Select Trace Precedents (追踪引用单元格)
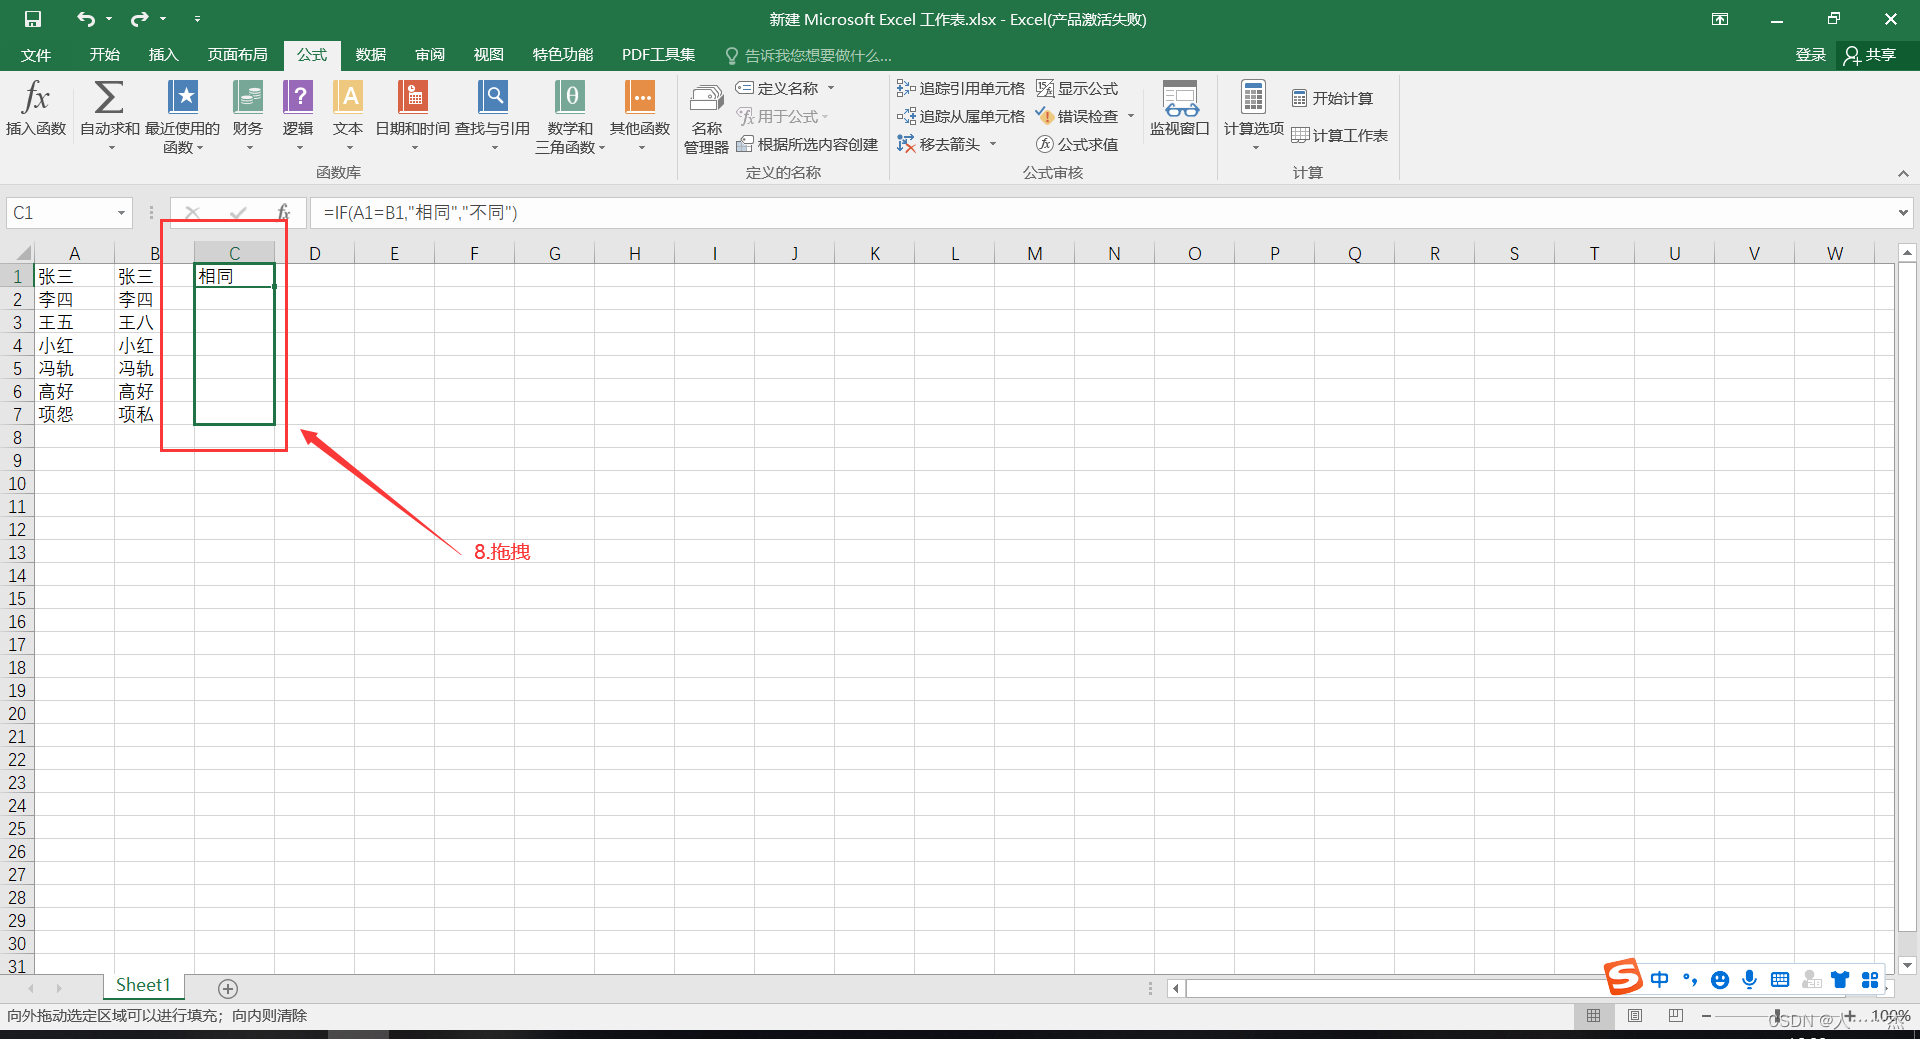The width and height of the screenshot is (1920, 1039). pyautogui.click(x=960, y=88)
